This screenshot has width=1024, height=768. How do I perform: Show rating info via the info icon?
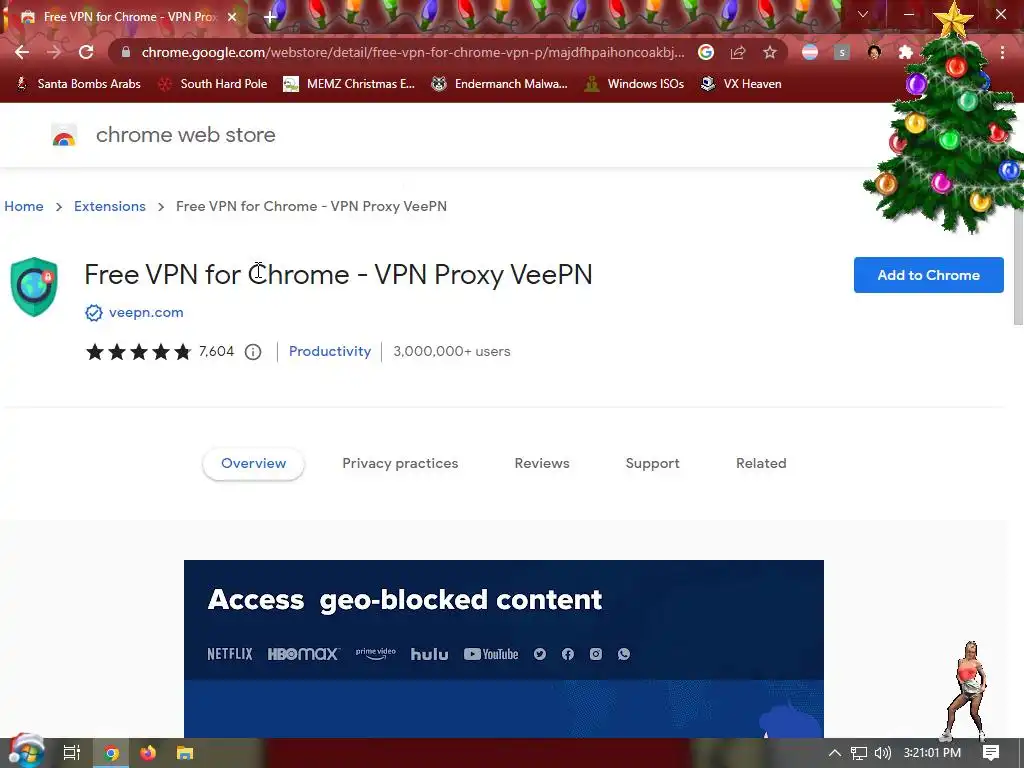(x=253, y=352)
